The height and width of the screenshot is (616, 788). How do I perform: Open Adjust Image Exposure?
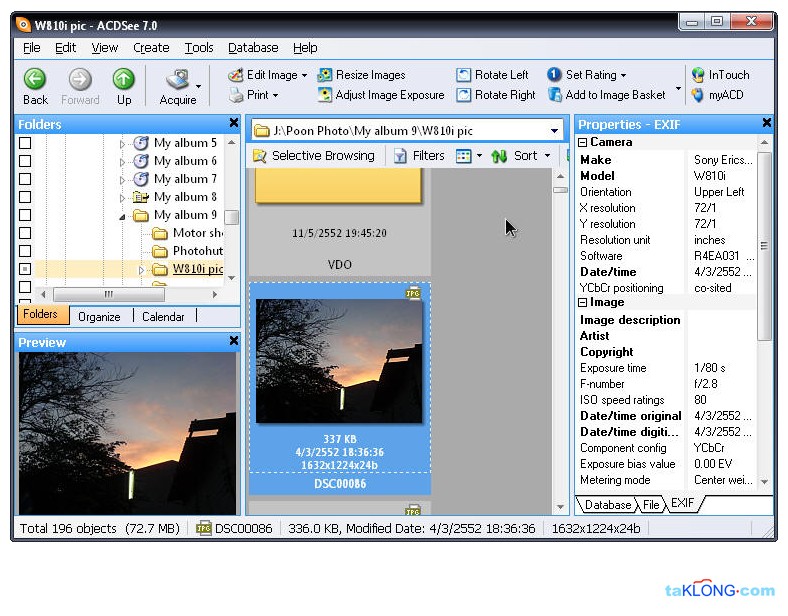tap(325, 95)
